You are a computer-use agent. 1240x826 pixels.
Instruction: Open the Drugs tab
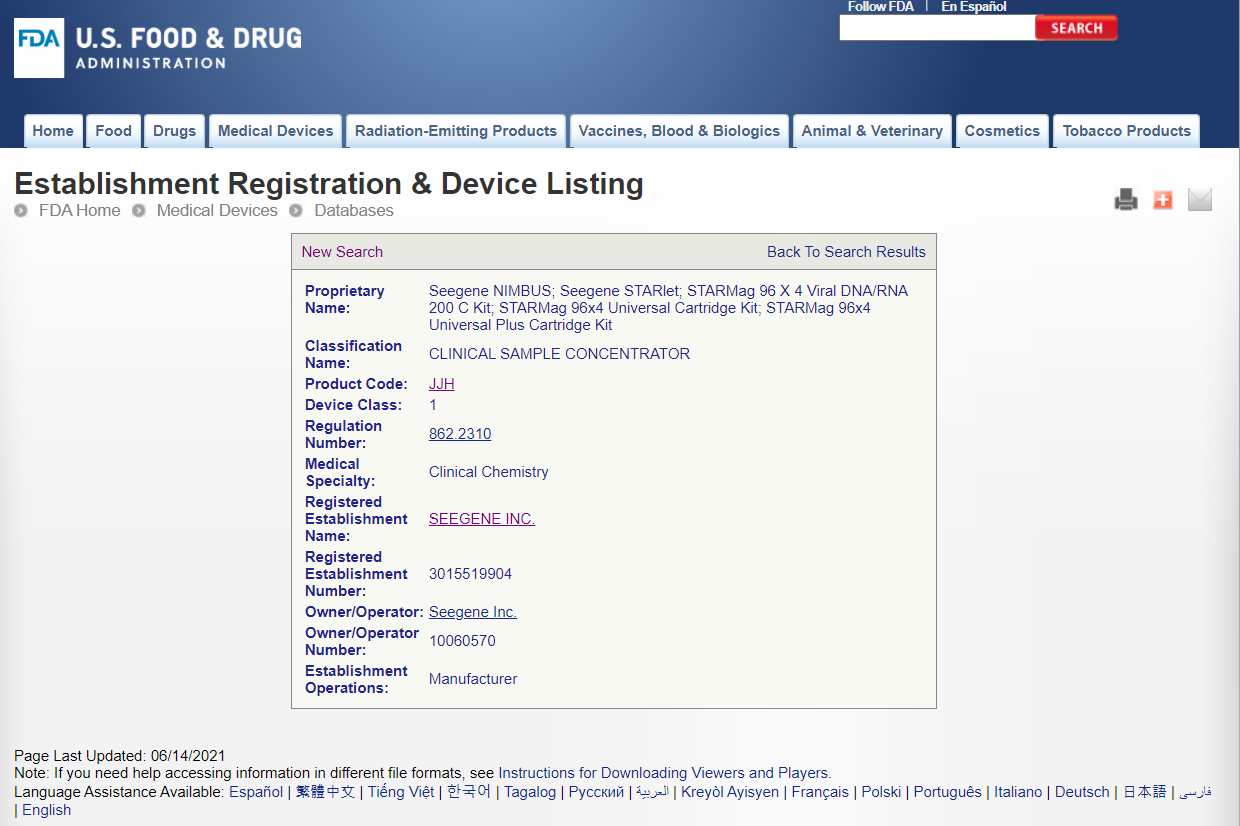(175, 131)
